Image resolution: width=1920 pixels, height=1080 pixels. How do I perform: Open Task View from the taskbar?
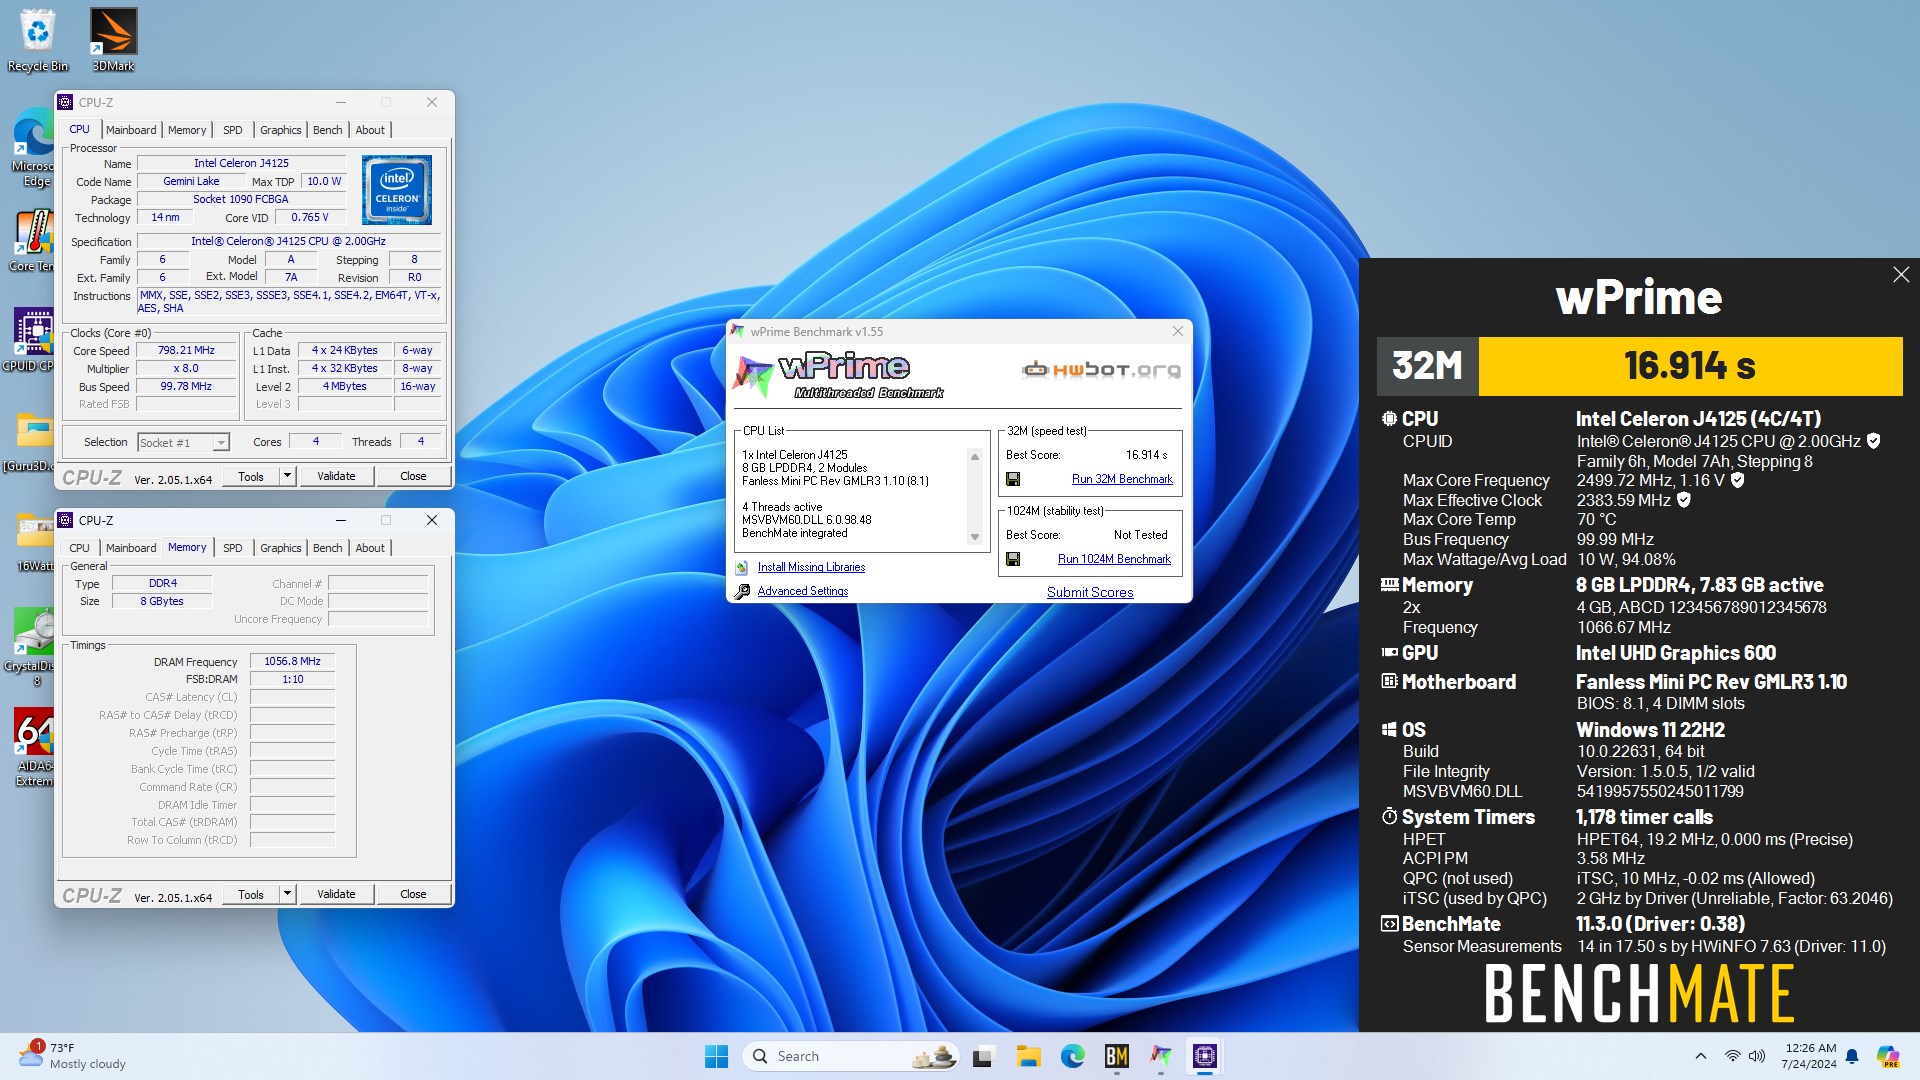984,1056
